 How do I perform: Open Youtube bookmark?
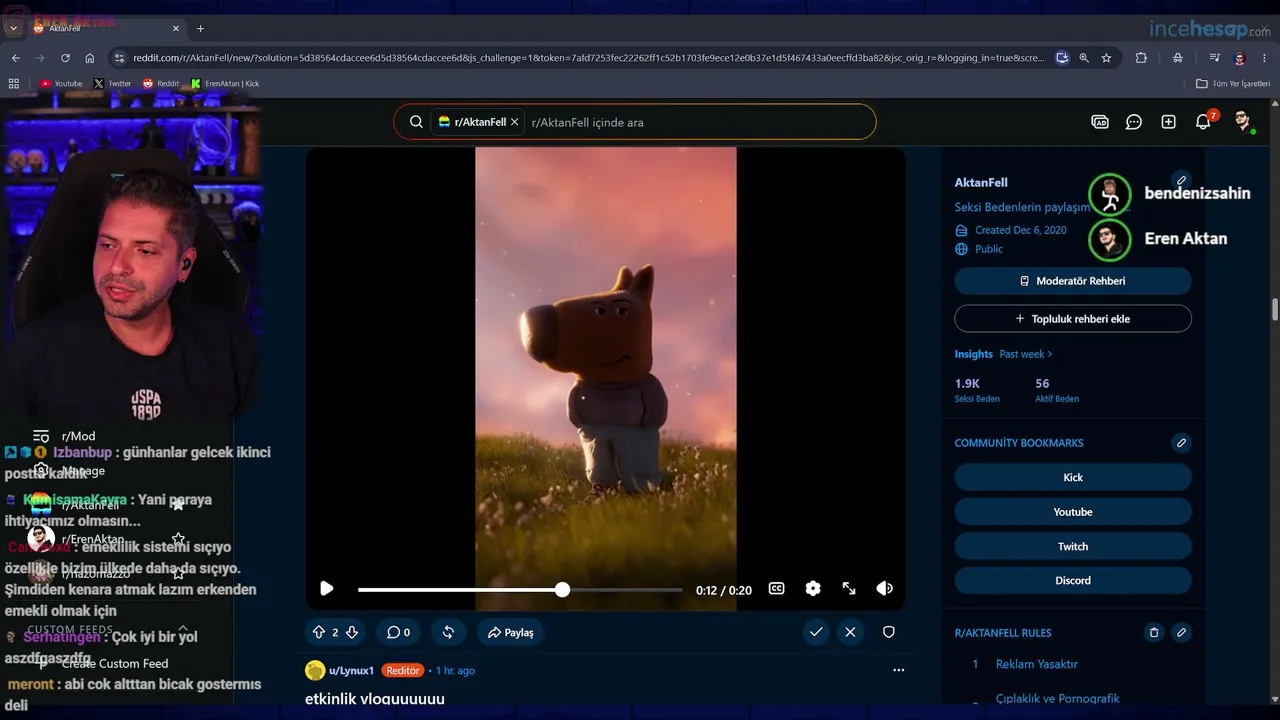[x=61, y=84]
